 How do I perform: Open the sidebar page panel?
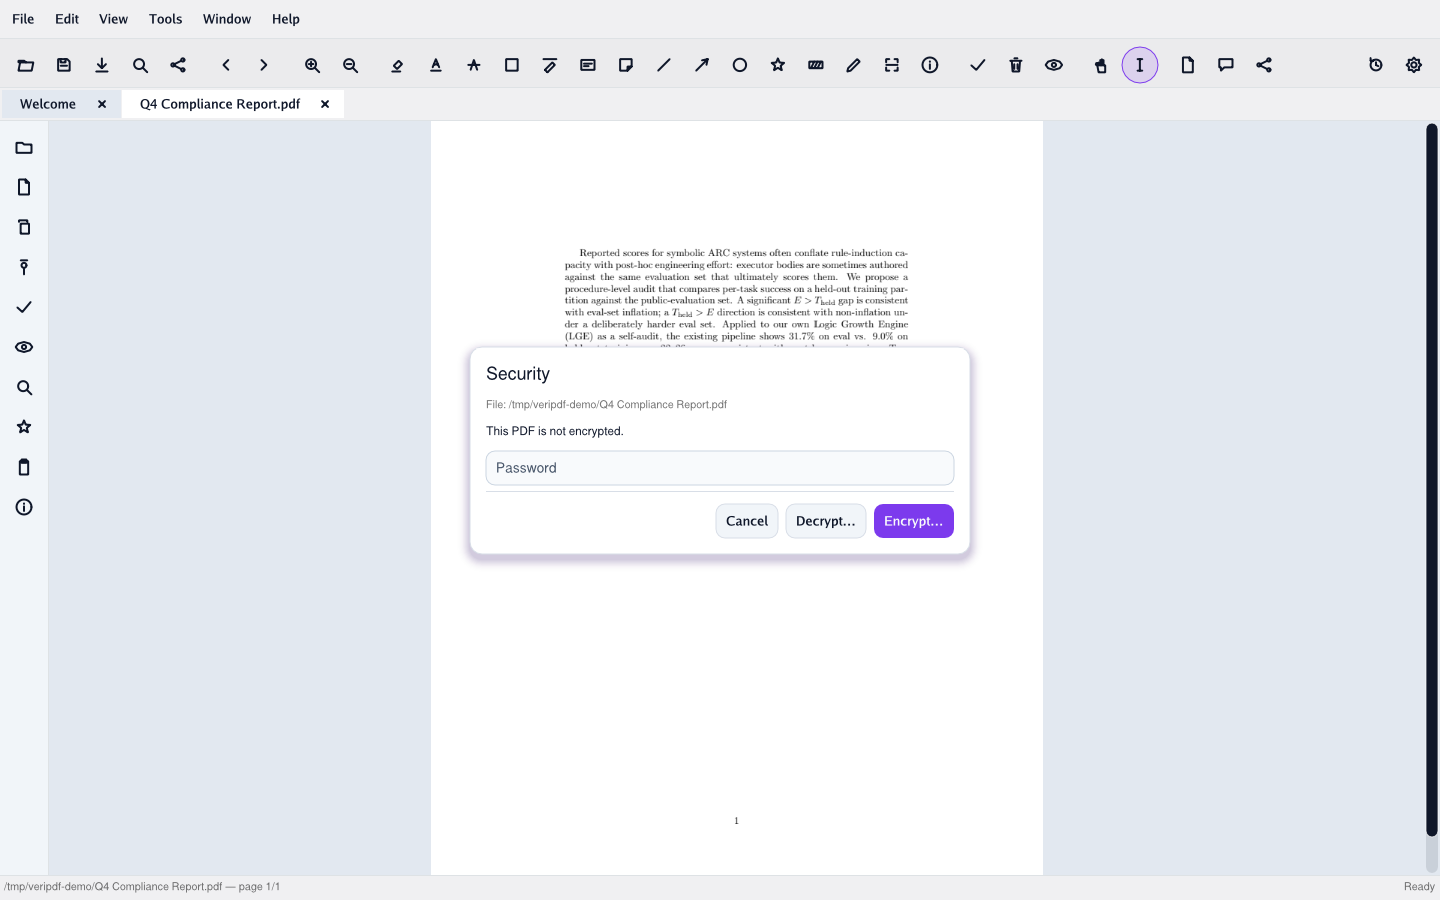click(x=24, y=187)
